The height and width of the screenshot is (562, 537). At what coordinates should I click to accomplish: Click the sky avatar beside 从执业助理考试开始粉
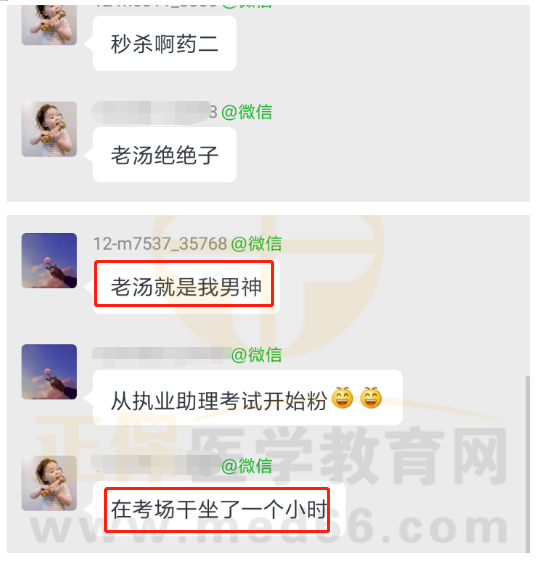pos(49,372)
